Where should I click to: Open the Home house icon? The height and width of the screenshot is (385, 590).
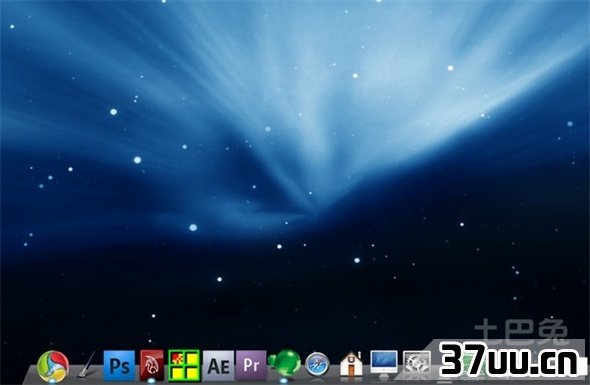351,364
